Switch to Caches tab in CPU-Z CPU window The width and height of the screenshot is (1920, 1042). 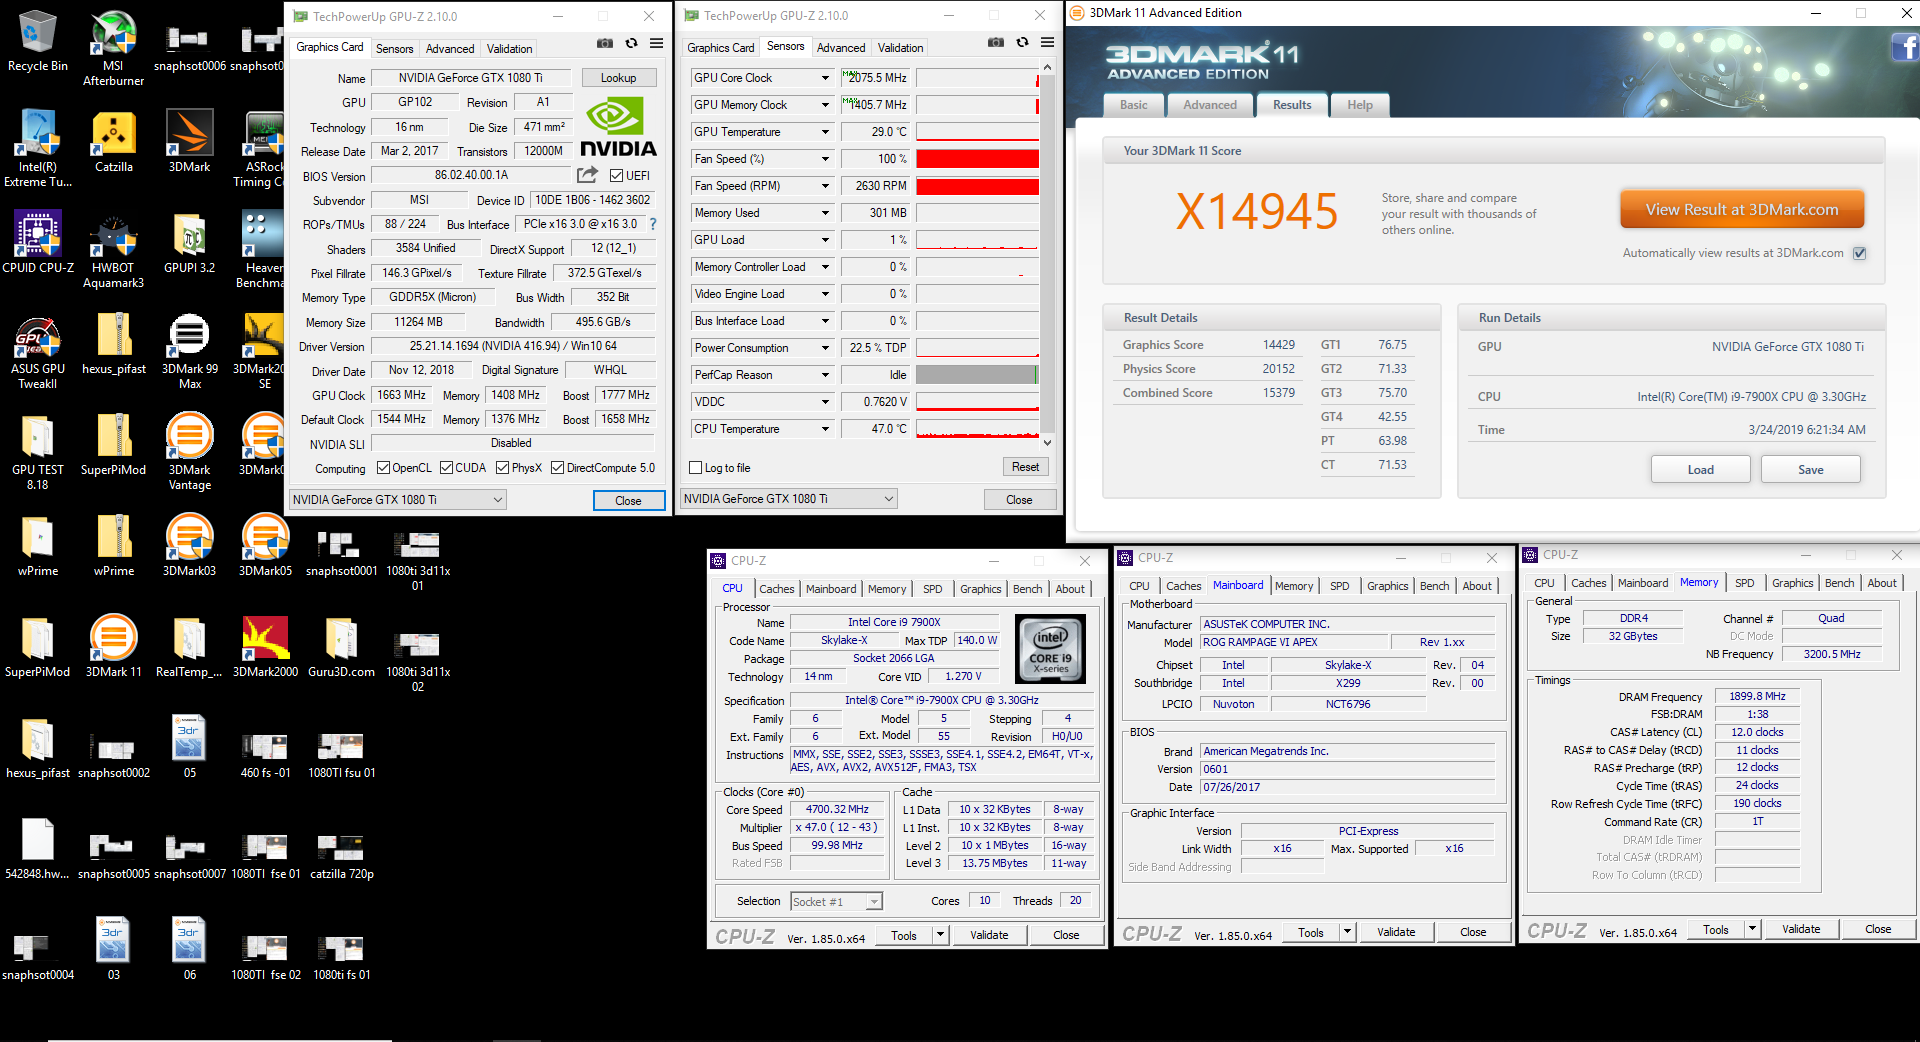776,589
